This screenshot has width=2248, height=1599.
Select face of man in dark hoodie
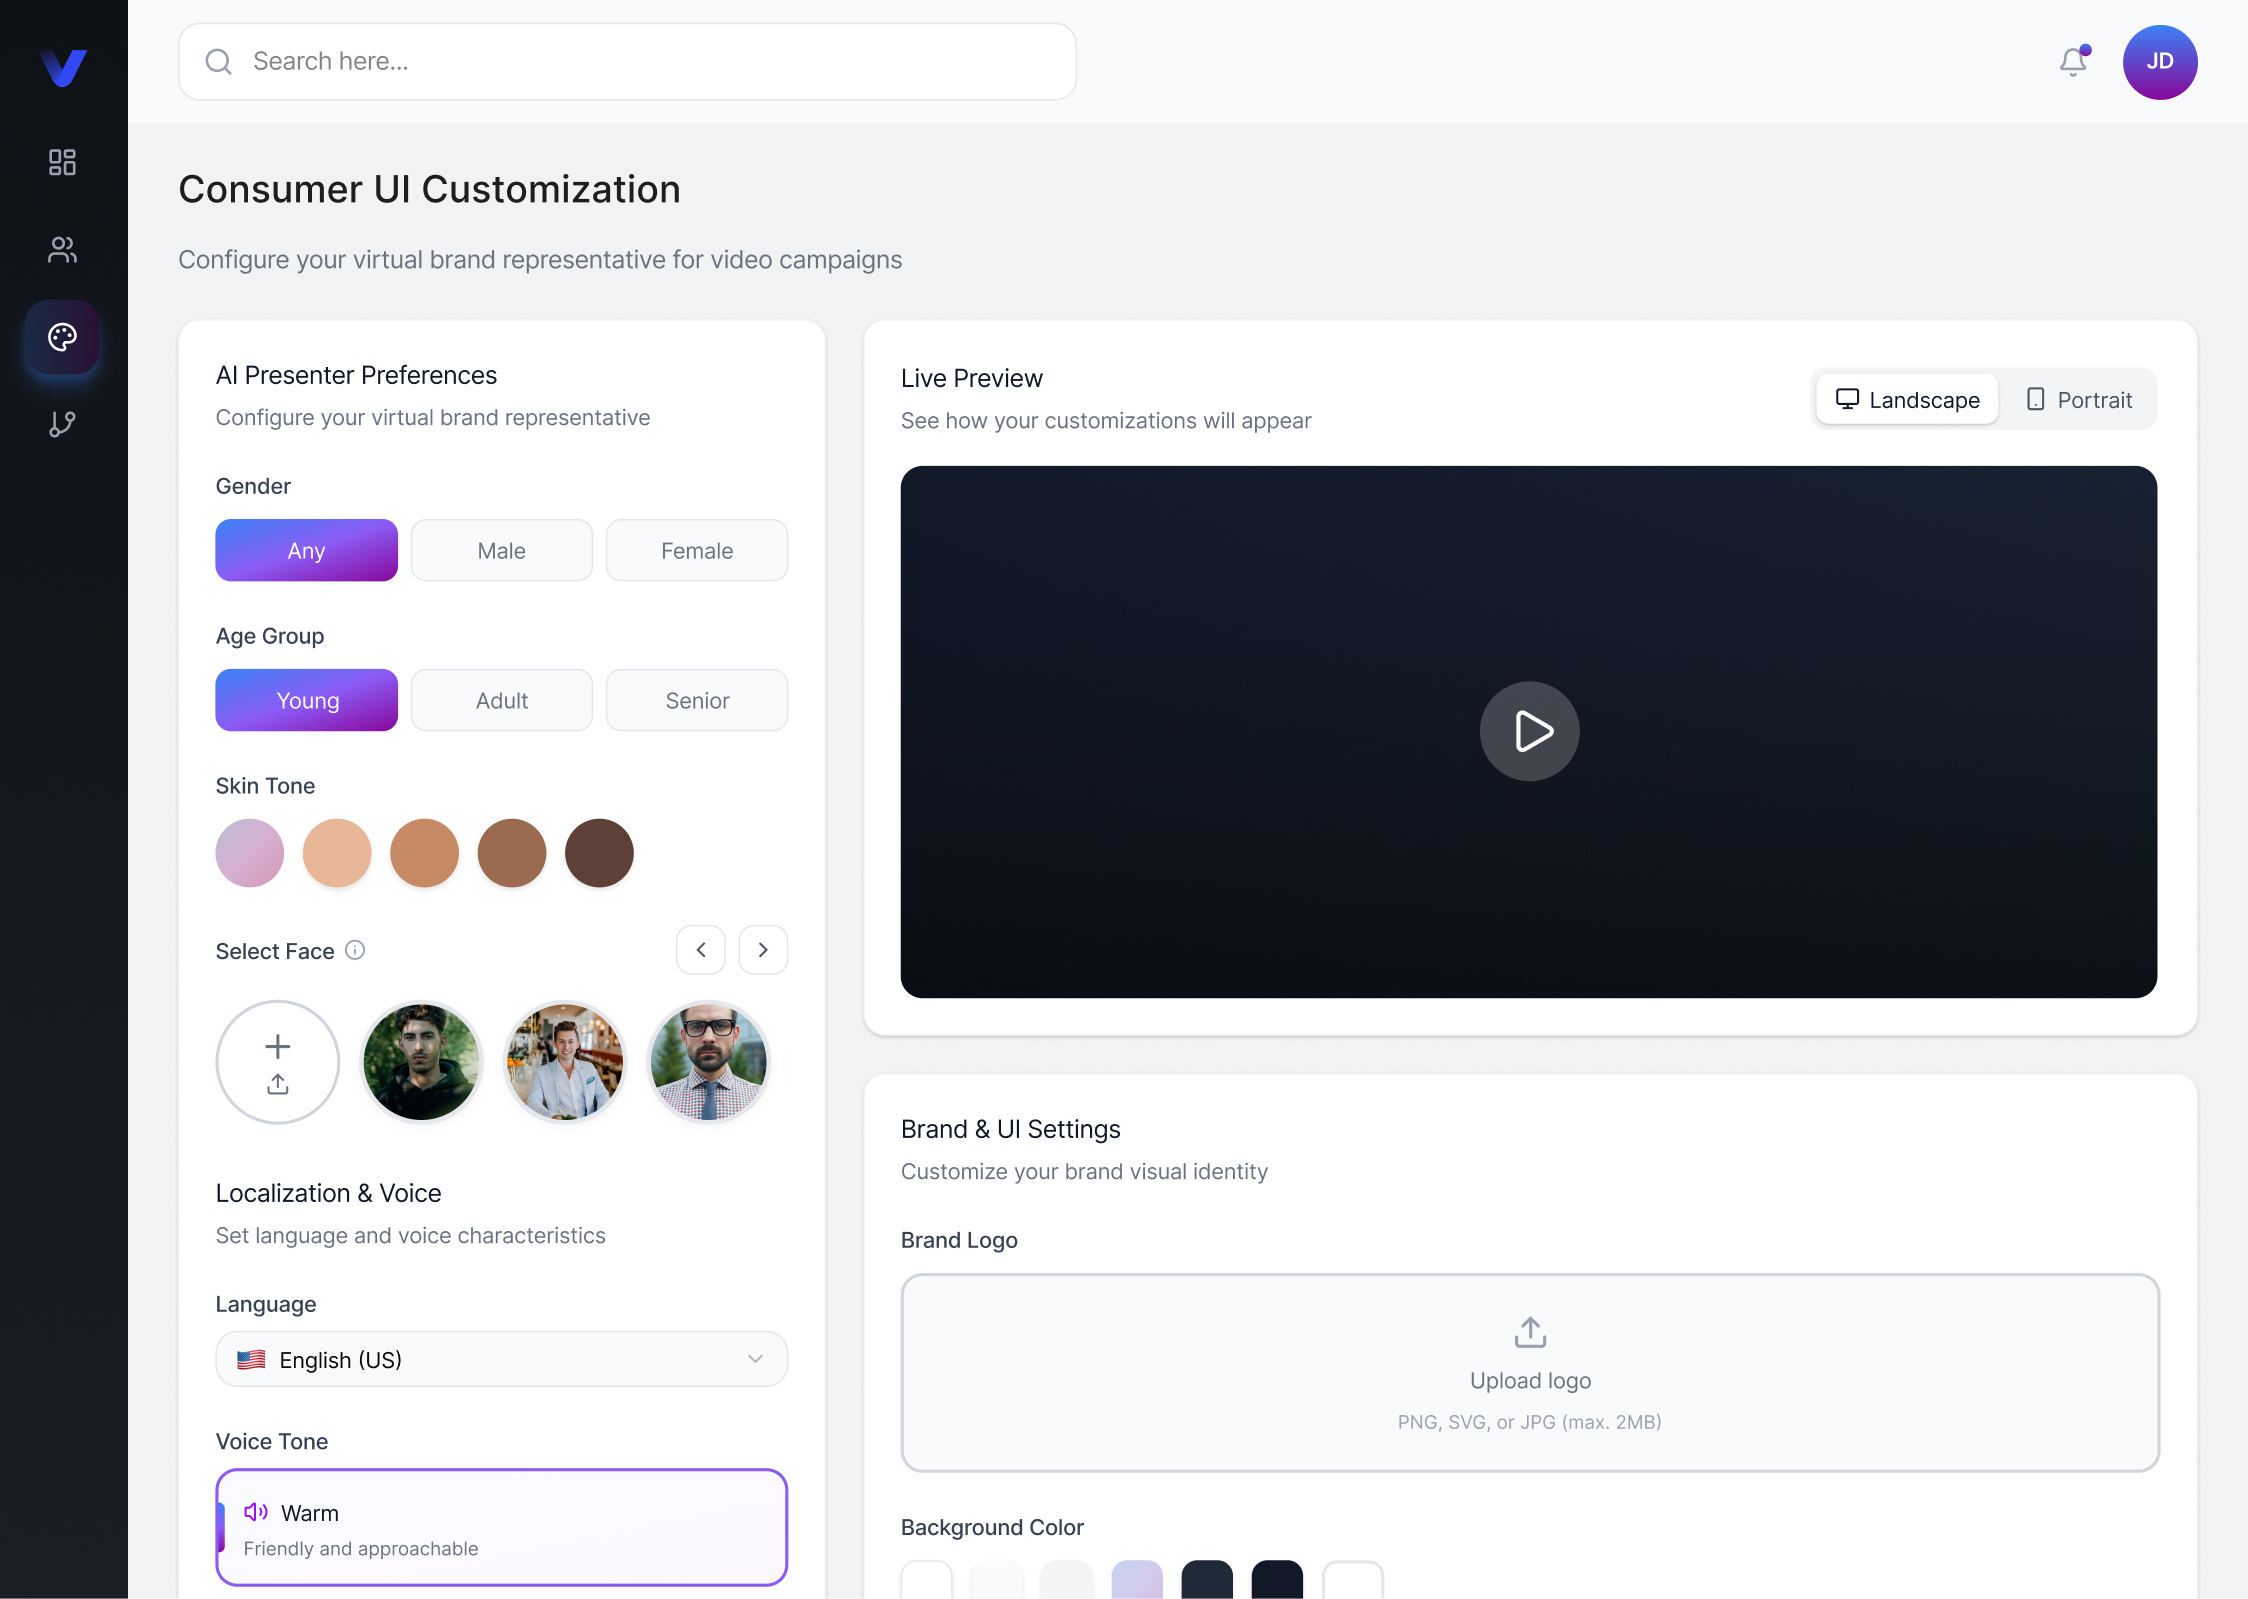[421, 1062]
